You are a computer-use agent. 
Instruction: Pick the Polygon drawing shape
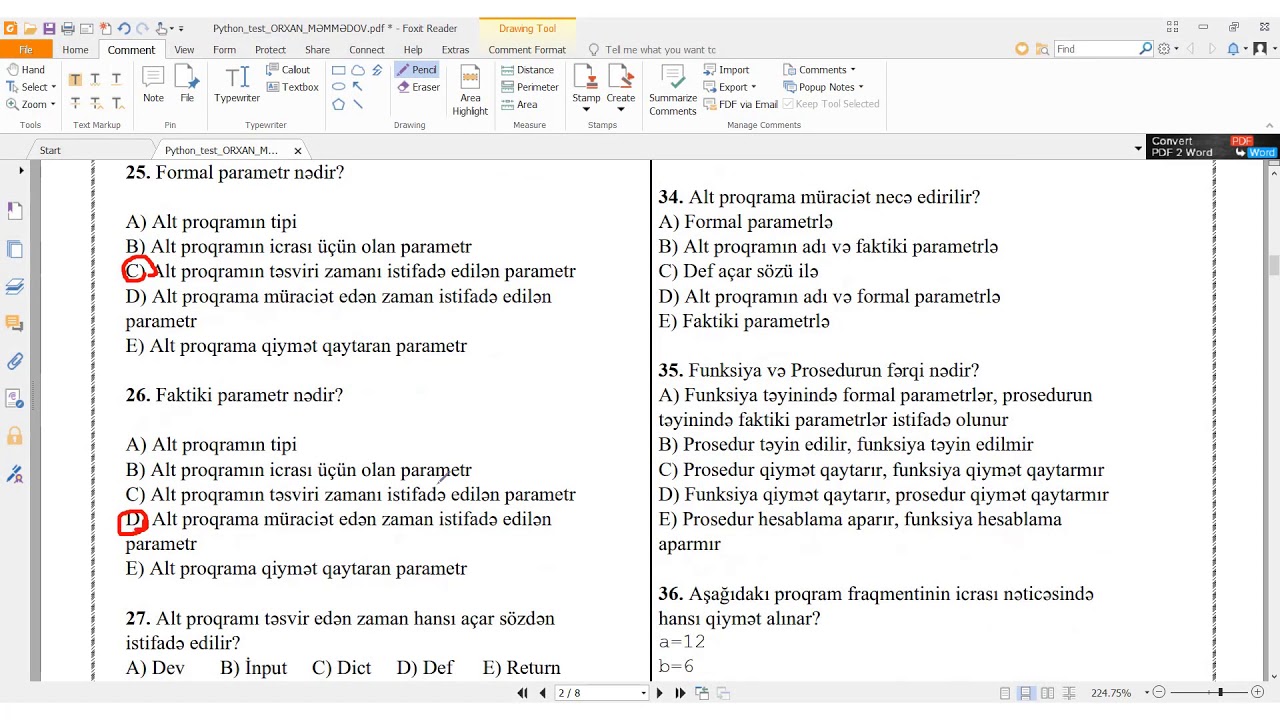(x=338, y=104)
